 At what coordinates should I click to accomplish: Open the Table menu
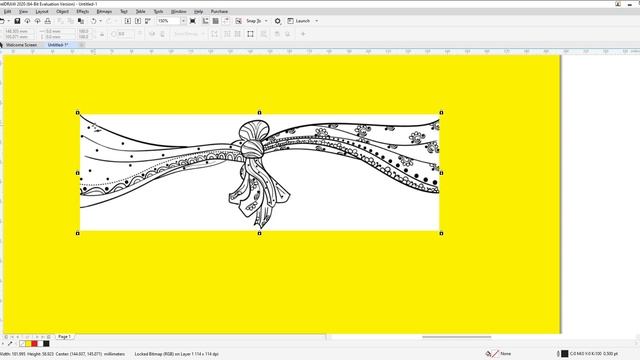click(x=140, y=11)
